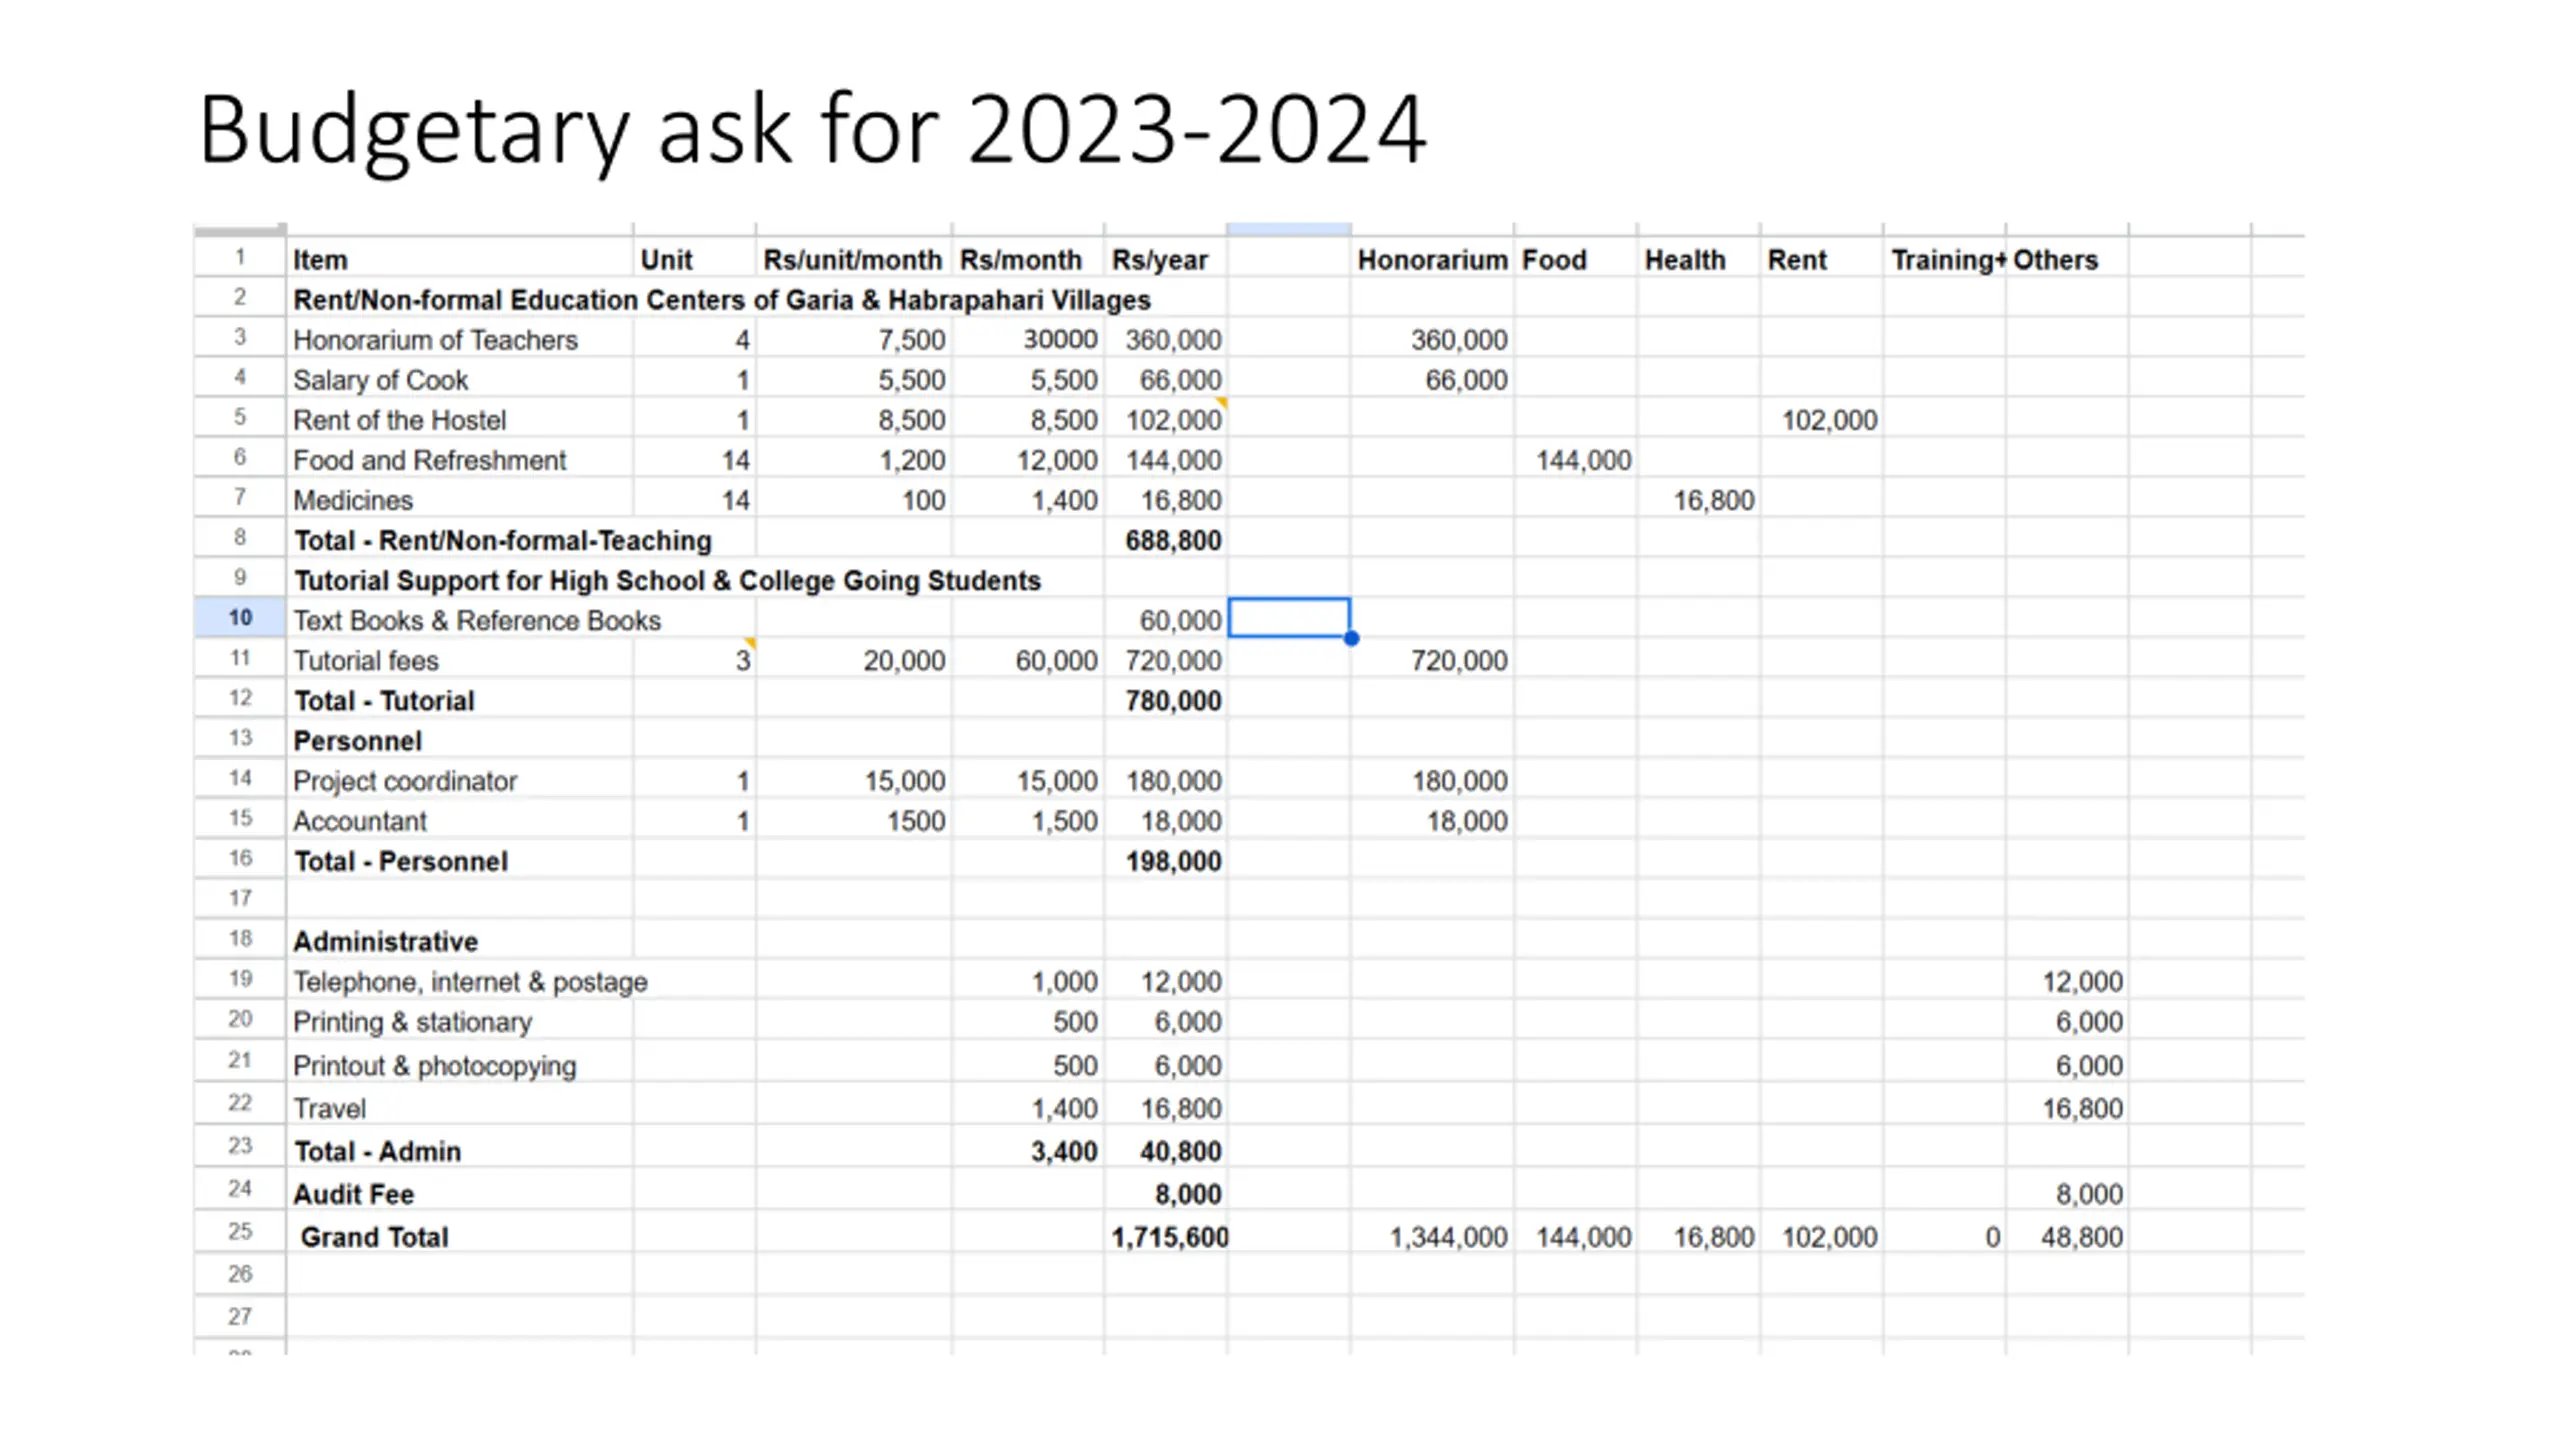Select row header number 25
This screenshot has width=2560, height=1440.
click(x=240, y=1232)
